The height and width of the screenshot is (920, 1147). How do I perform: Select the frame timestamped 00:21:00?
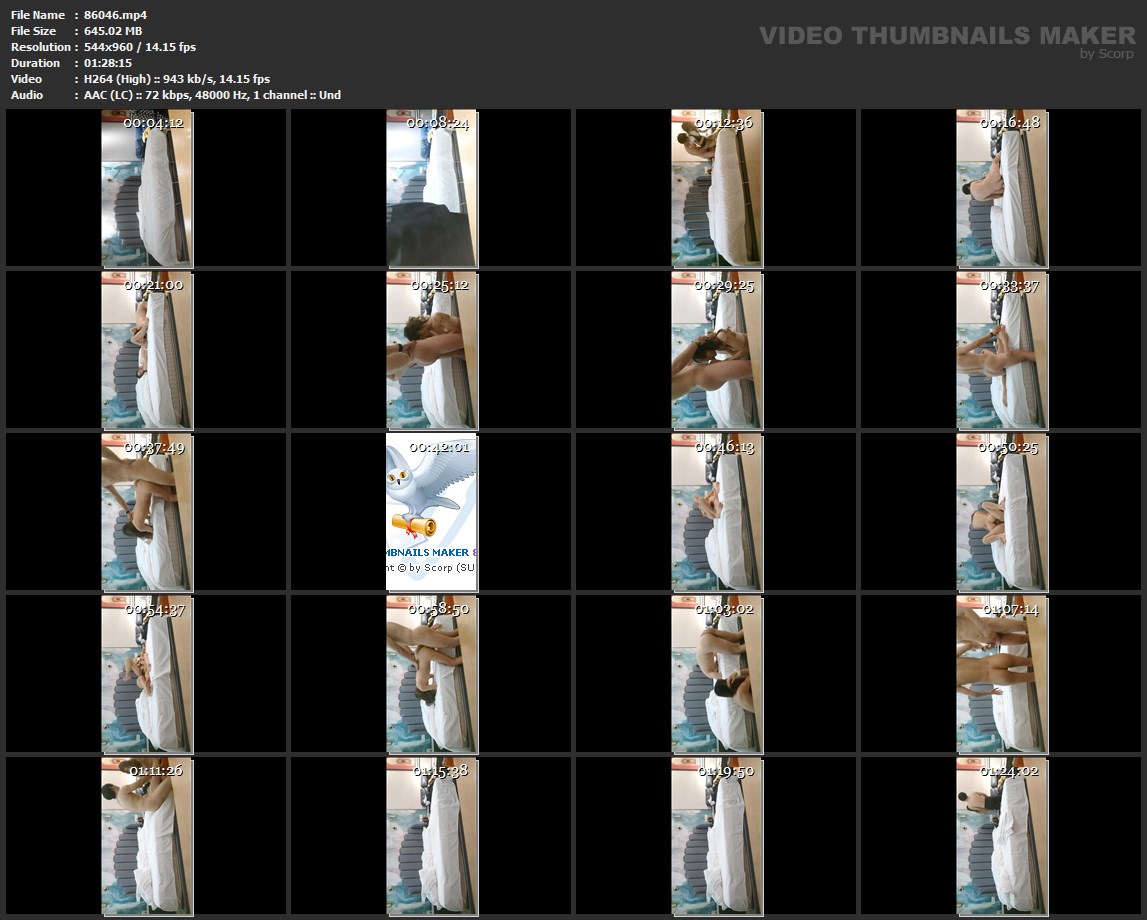tap(147, 350)
